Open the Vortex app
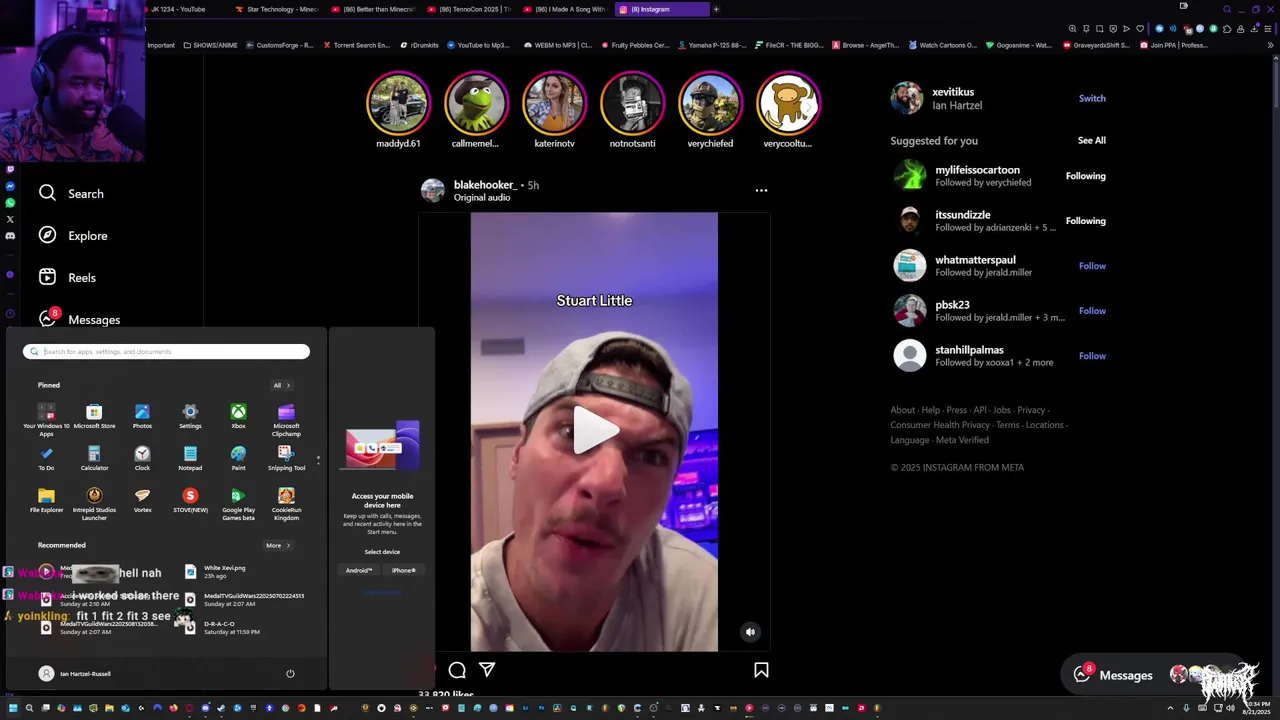Screen dimensions: 1280x720 [142, 500]
